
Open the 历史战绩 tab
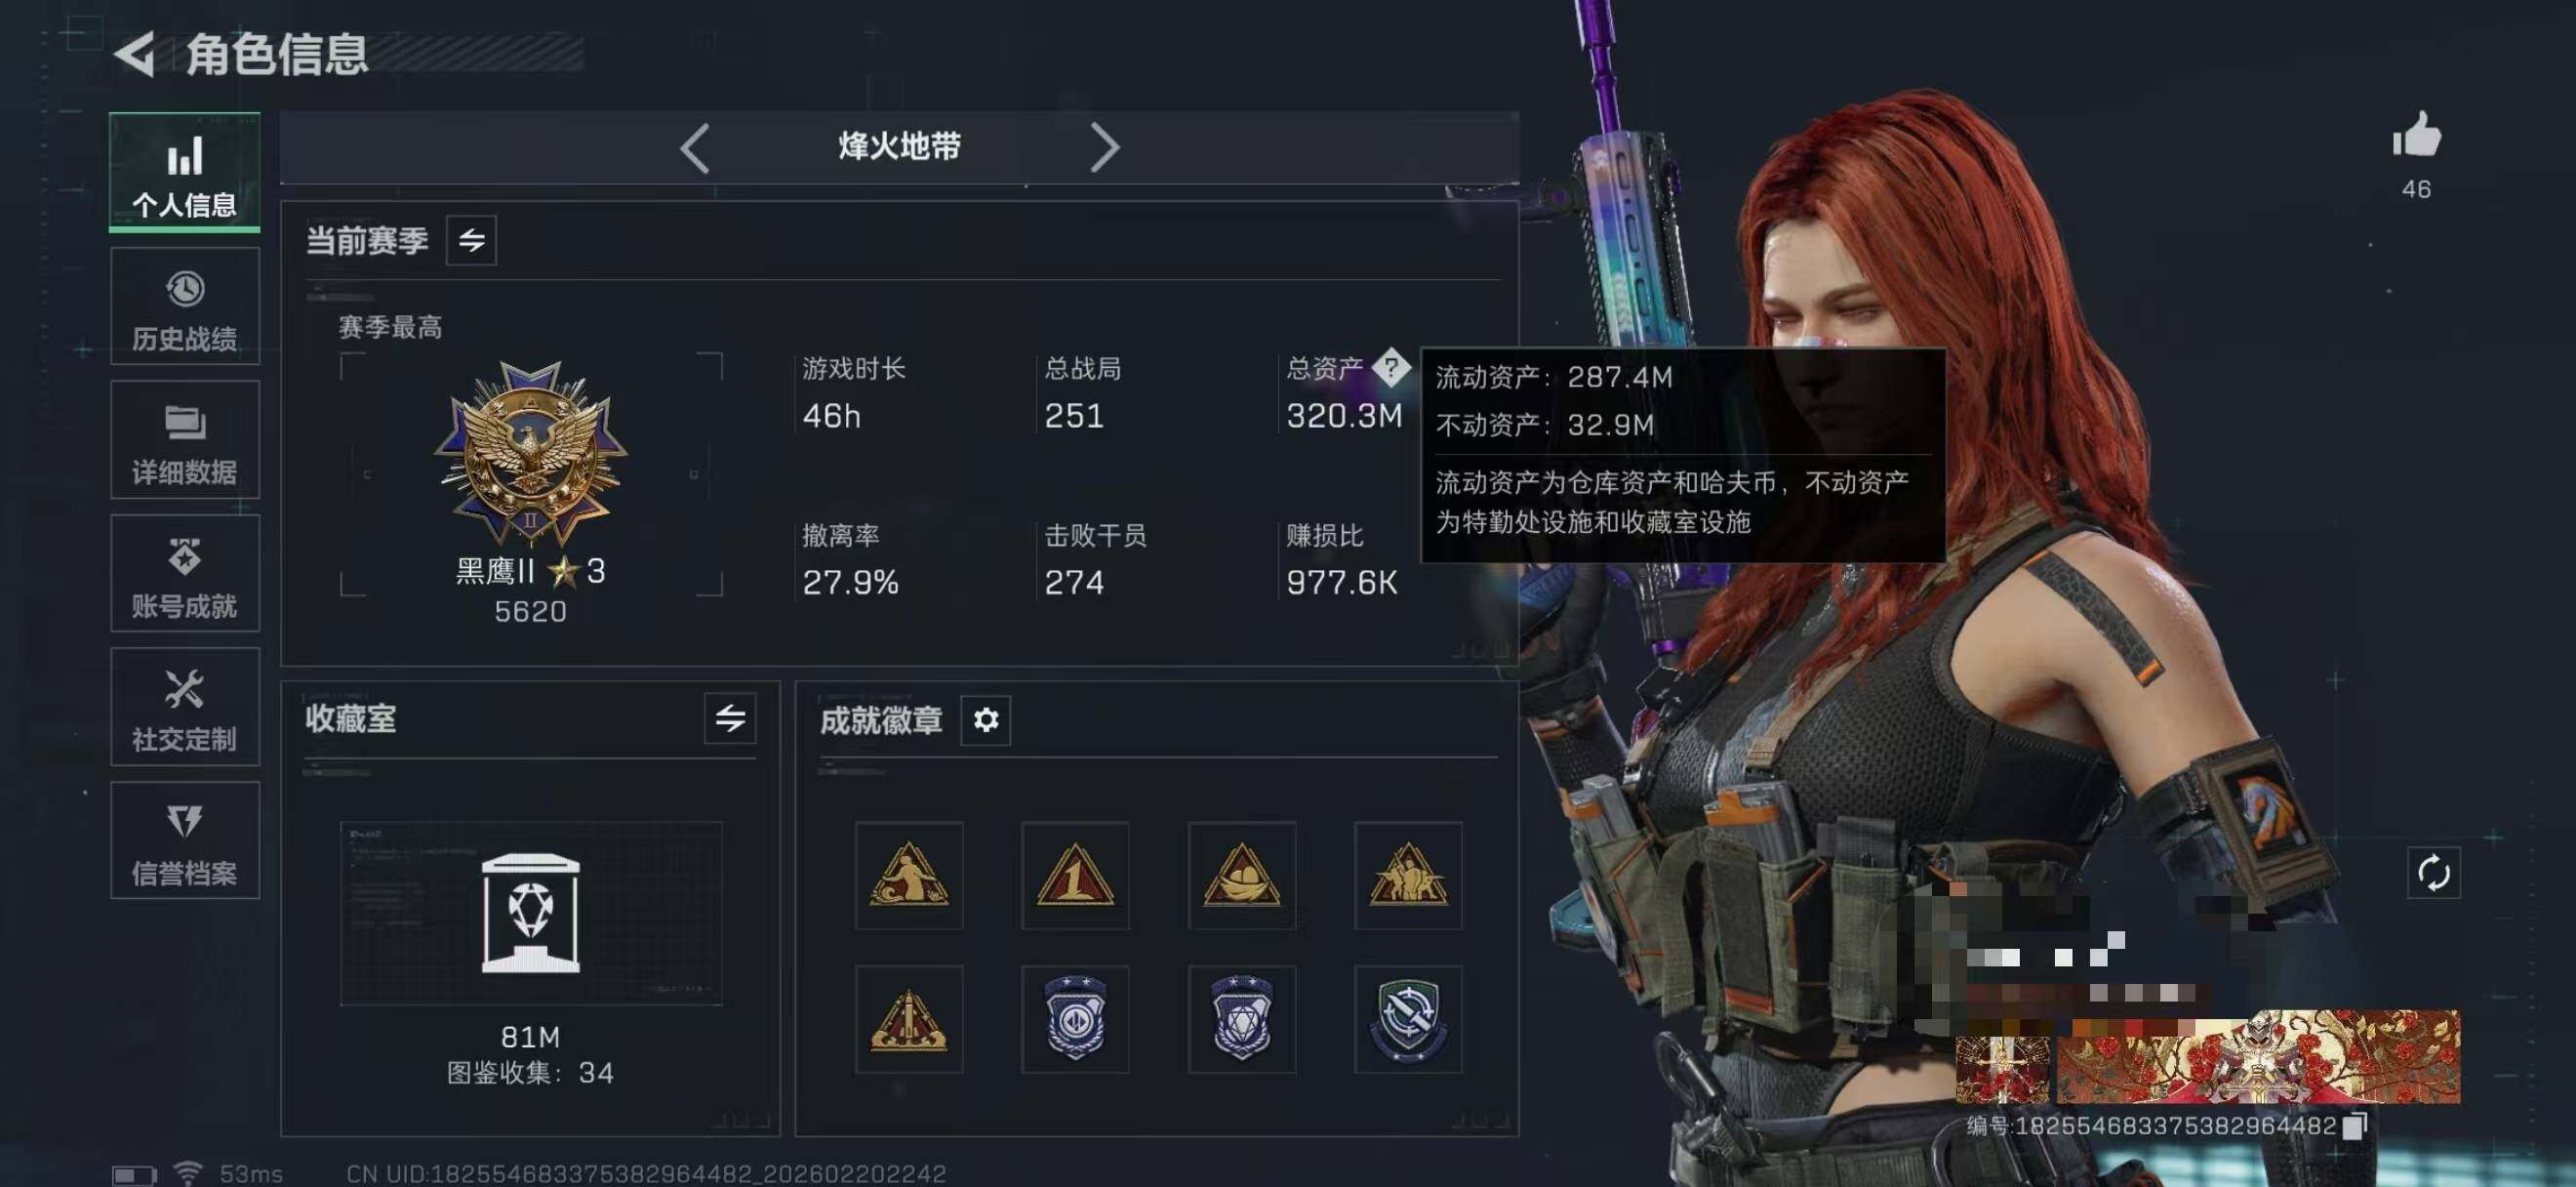185,307
